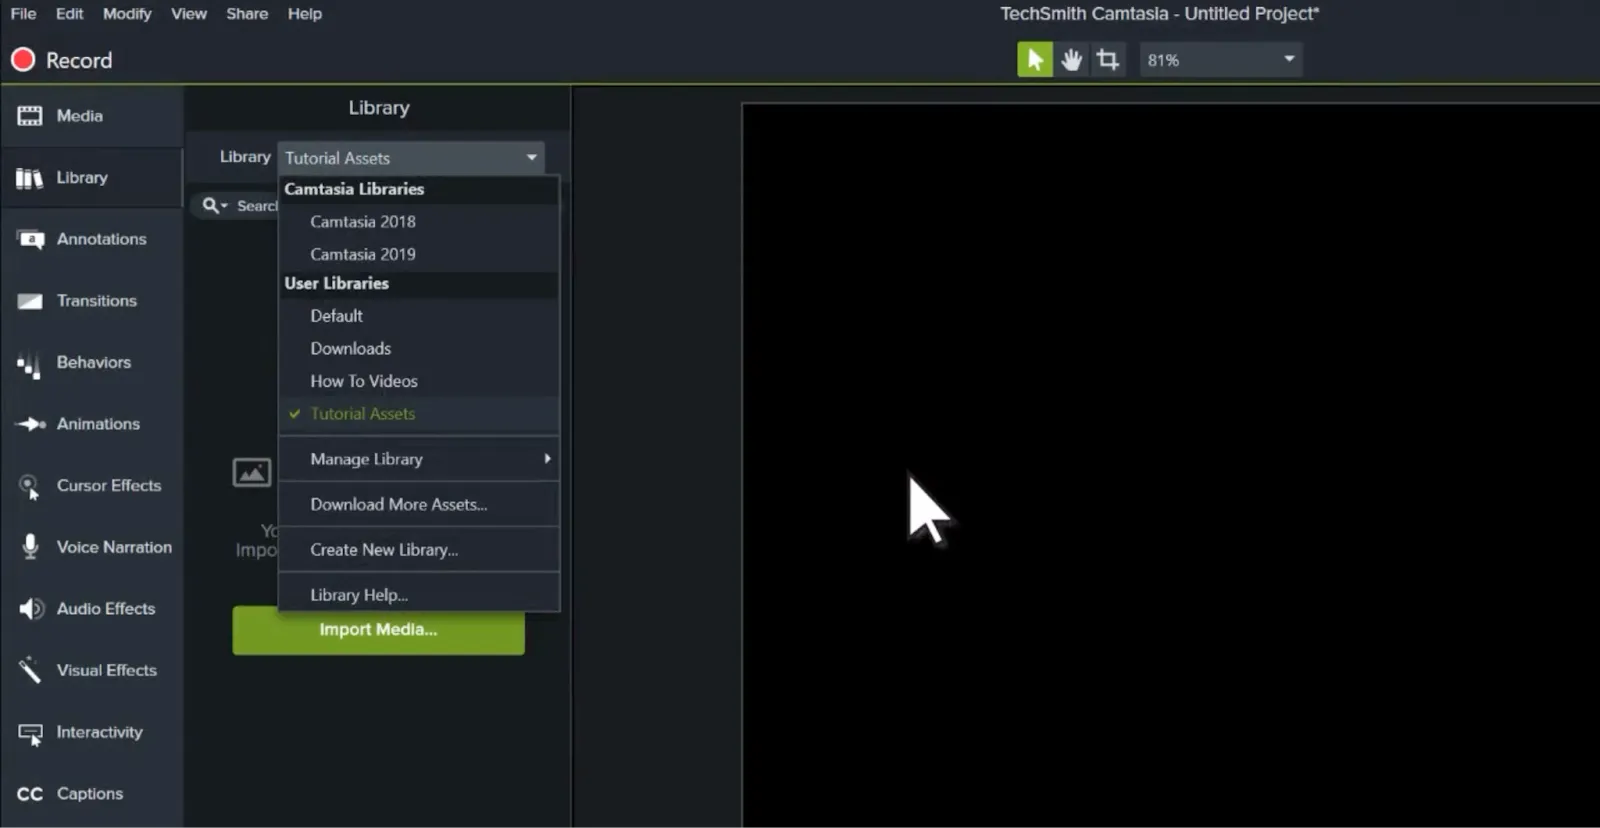Select Camtasia 2019 library

(419, 254)
